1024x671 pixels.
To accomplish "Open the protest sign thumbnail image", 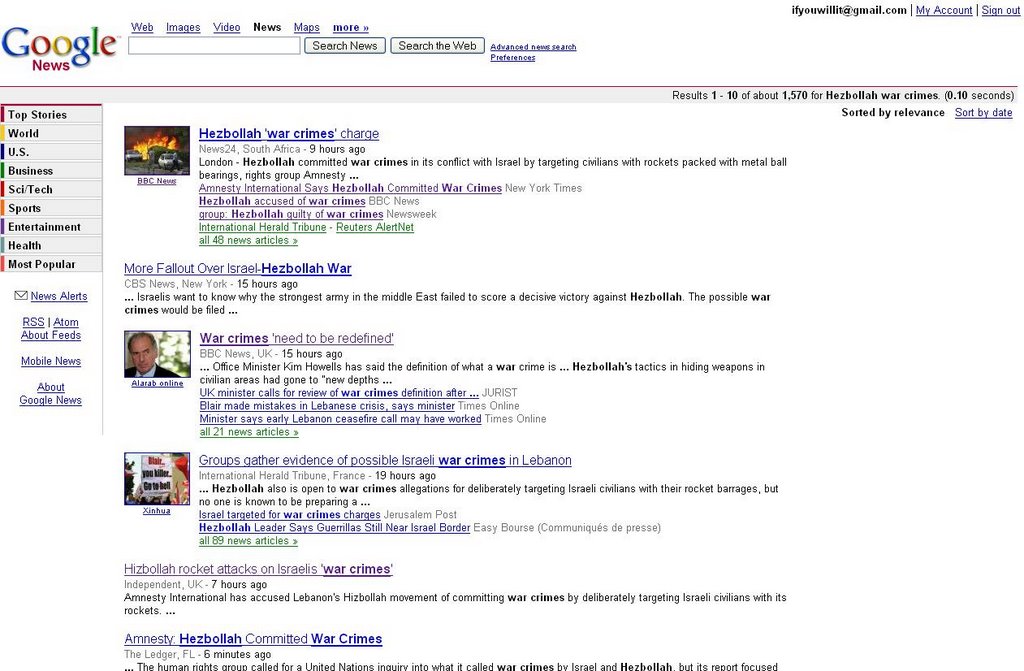I will point(157,479).
